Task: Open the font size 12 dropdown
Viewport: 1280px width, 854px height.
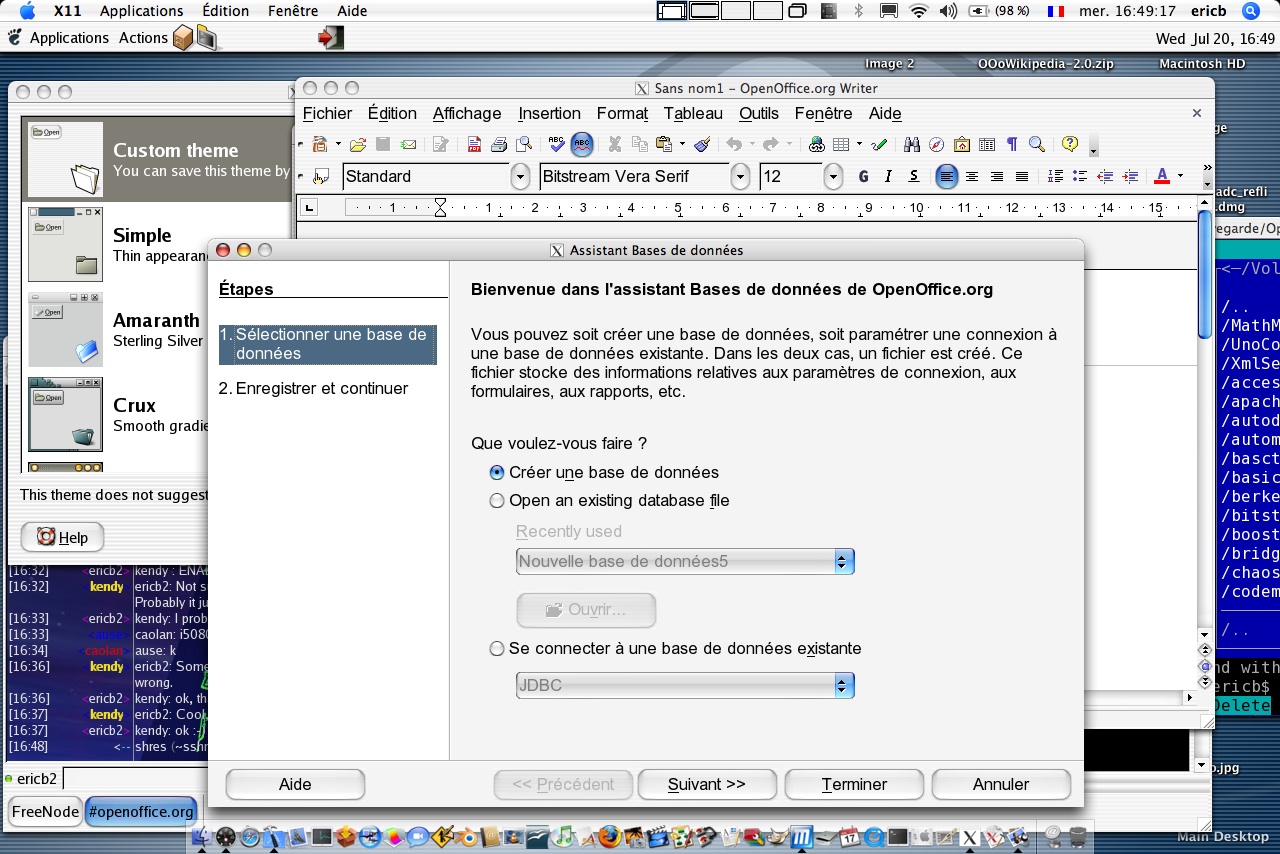Action: tap(833, 177)
